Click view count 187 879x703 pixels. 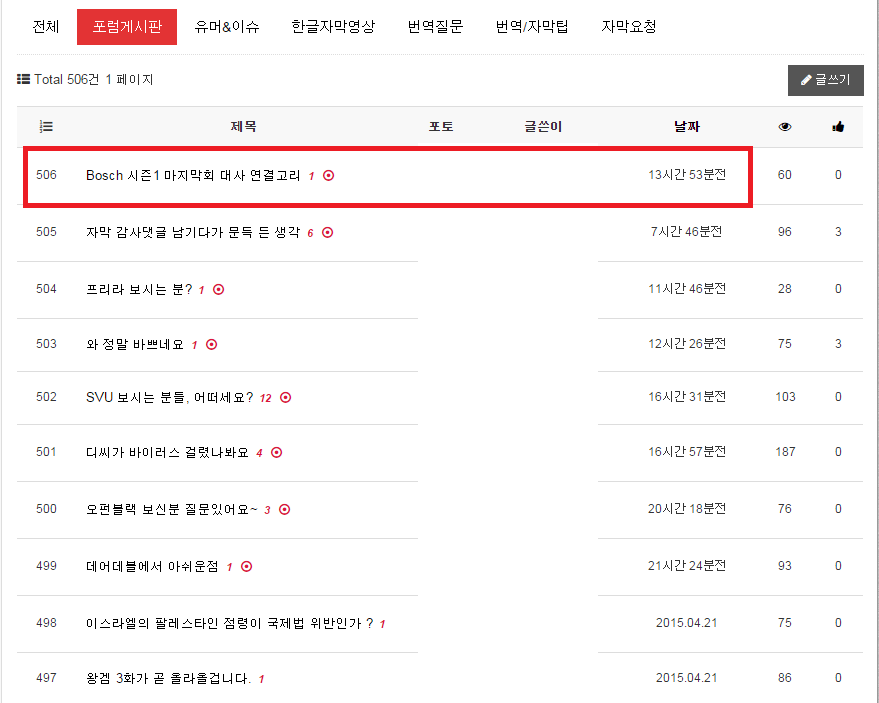tap(785, 452)
